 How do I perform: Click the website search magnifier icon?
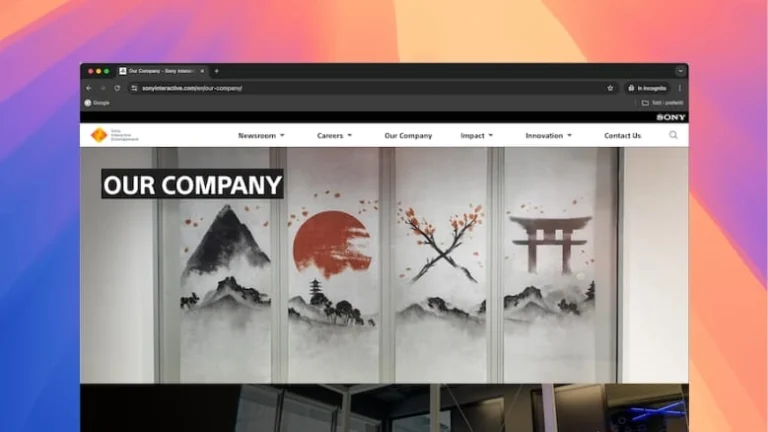pyautogui.click(x=673, y=135)
